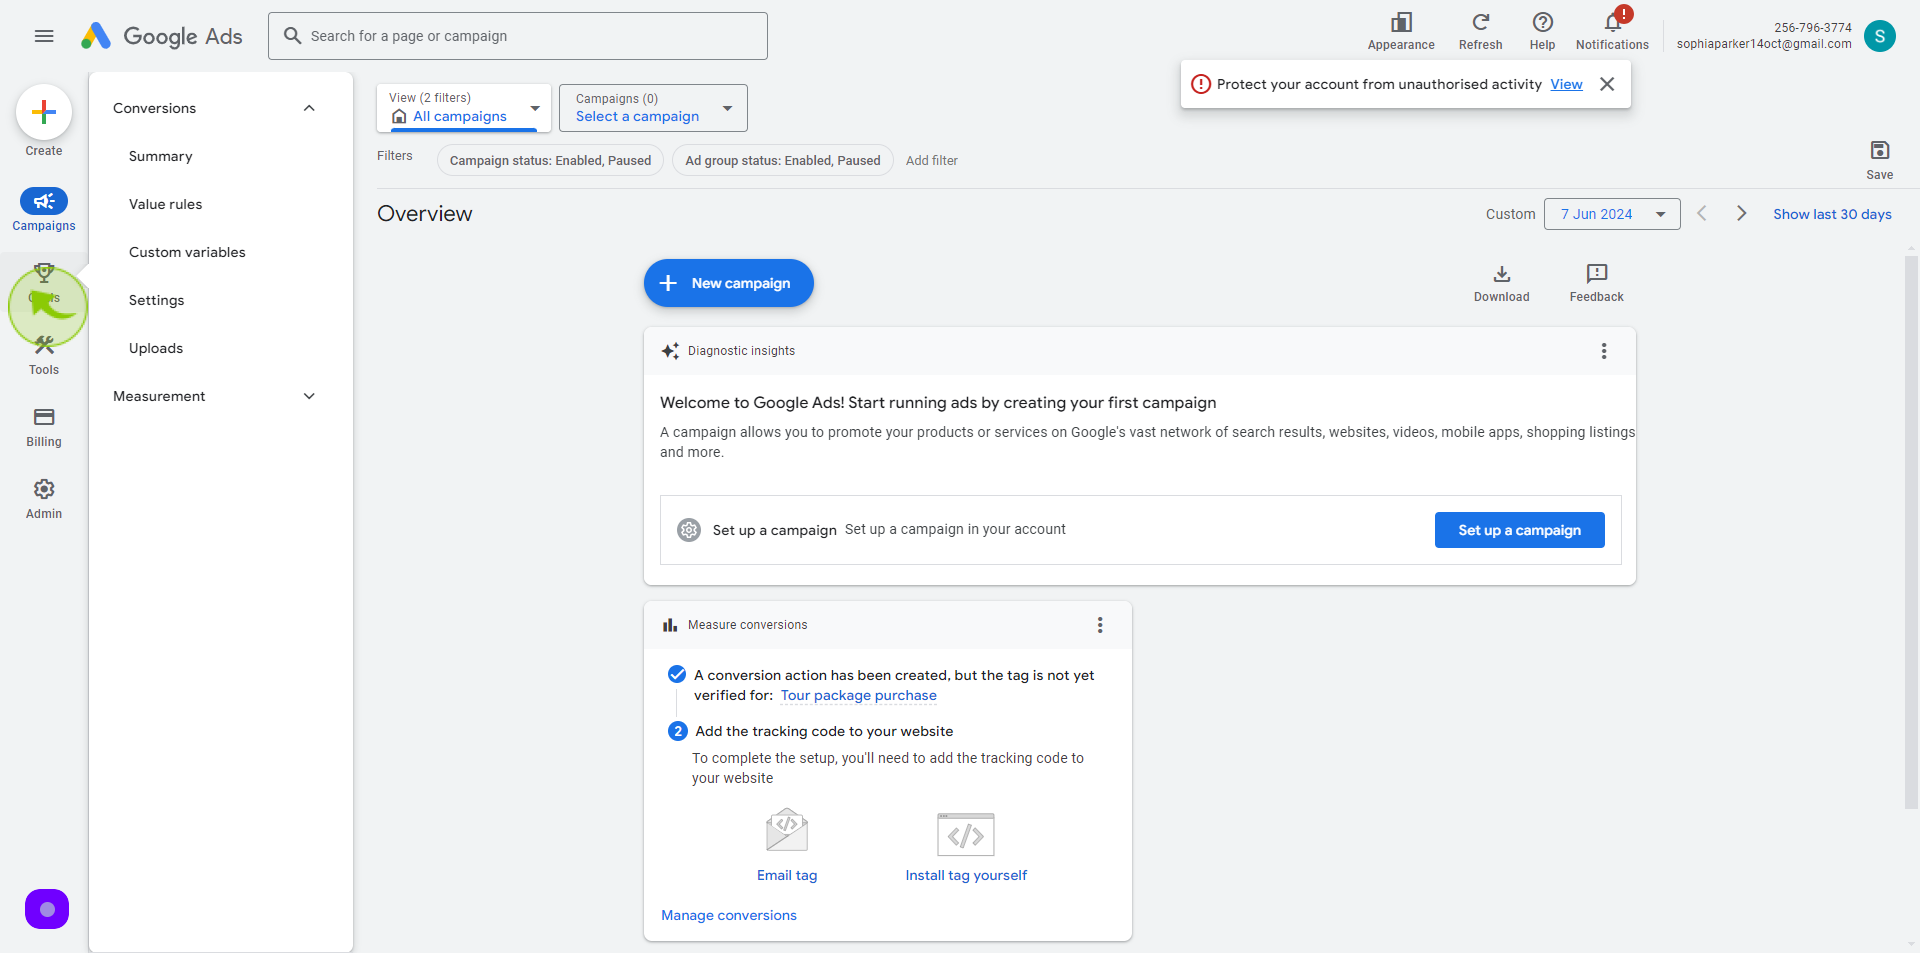Viewport: 1920px width, 953px height.
Task: Open Value rules page
Action: (x=166, y=204)
